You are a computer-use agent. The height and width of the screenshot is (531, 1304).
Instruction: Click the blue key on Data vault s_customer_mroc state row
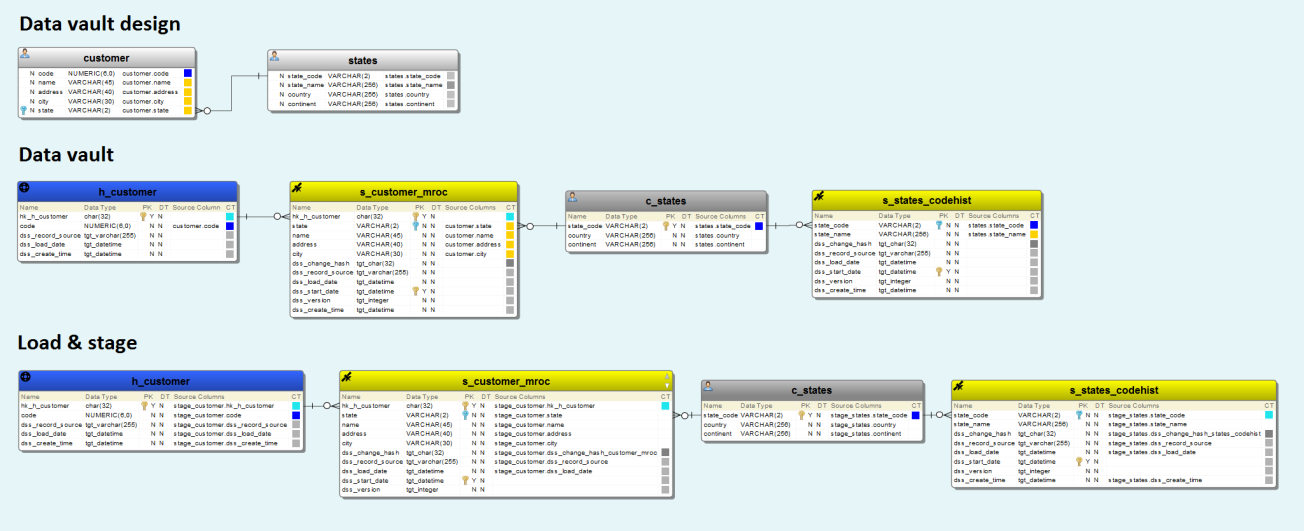[x=416, y=226]
